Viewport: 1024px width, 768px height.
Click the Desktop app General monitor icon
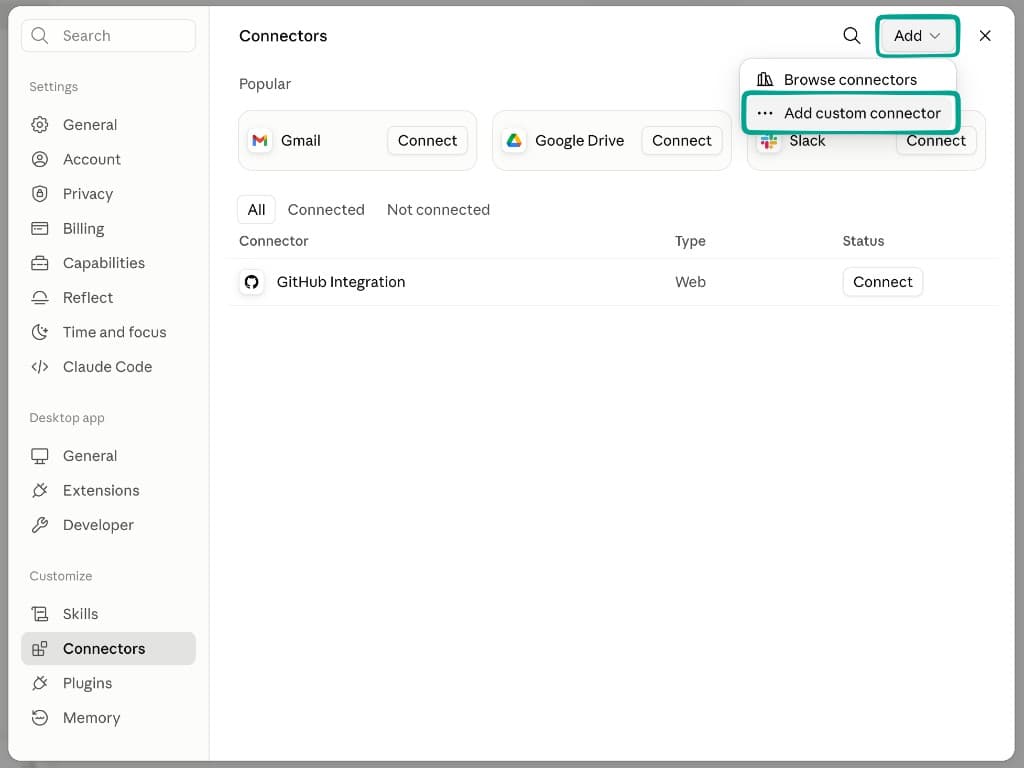click(x=40, y=456)
